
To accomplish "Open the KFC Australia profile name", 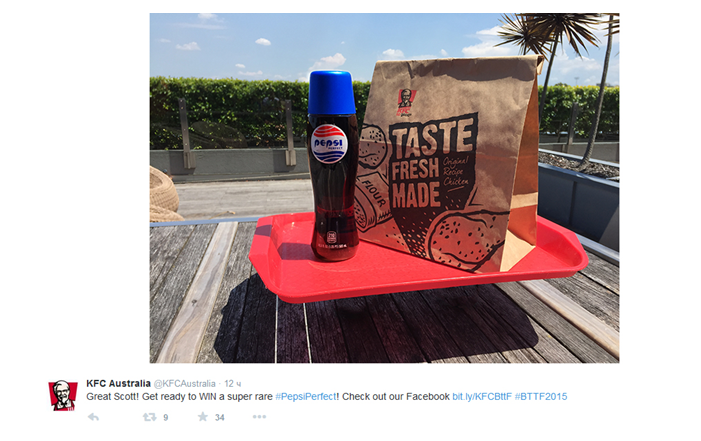I will tap(118, 383).
